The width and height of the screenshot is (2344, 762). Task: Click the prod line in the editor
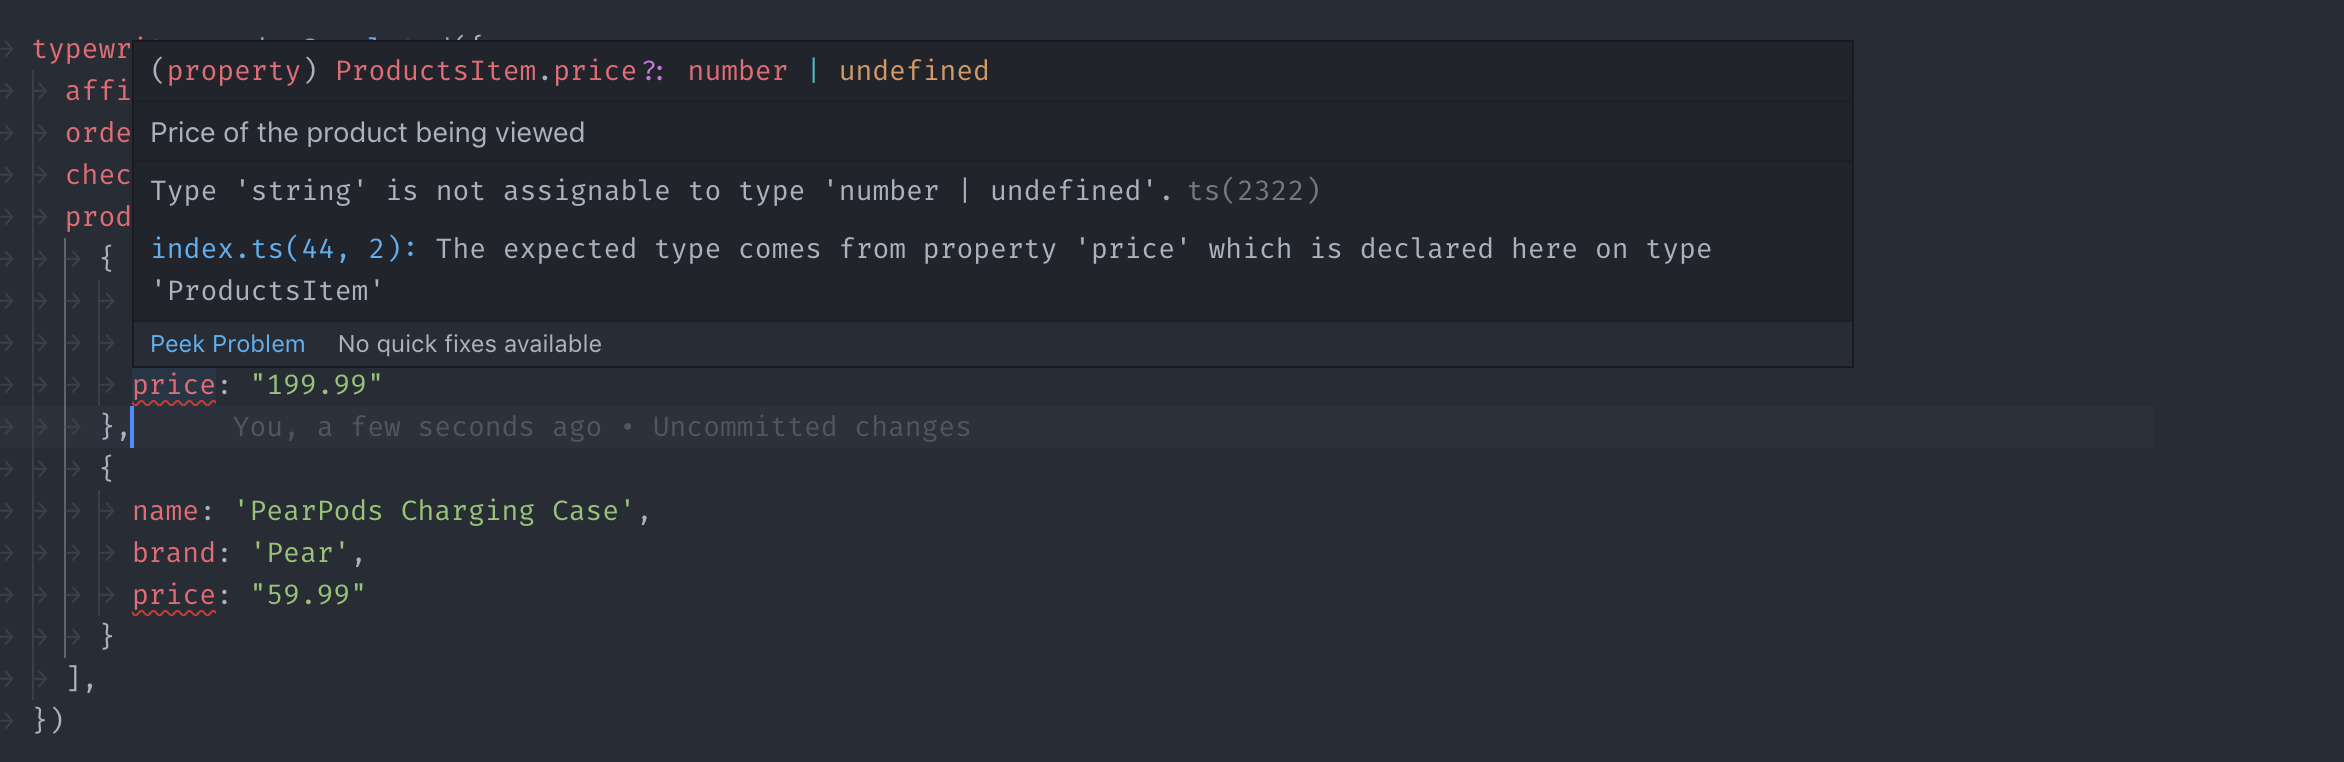coord(99,216)
